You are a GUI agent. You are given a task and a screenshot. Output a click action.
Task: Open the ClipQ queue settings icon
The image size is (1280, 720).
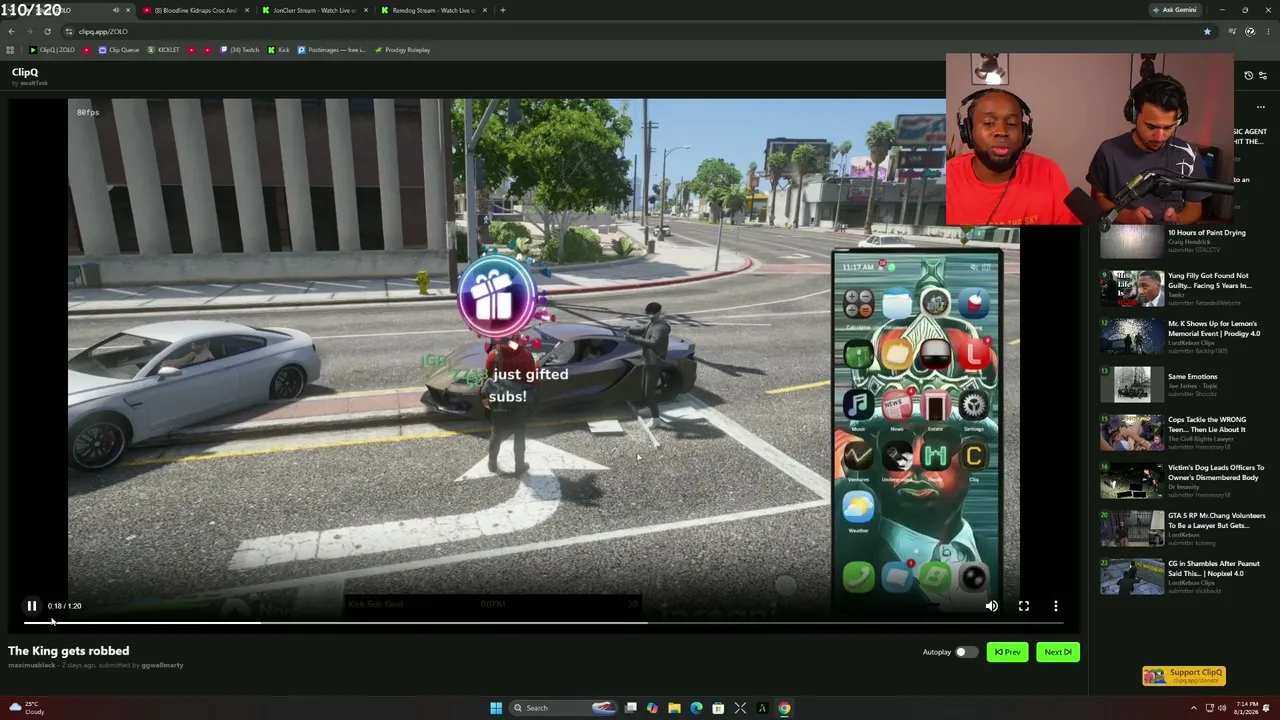[x=1263, y=75]
